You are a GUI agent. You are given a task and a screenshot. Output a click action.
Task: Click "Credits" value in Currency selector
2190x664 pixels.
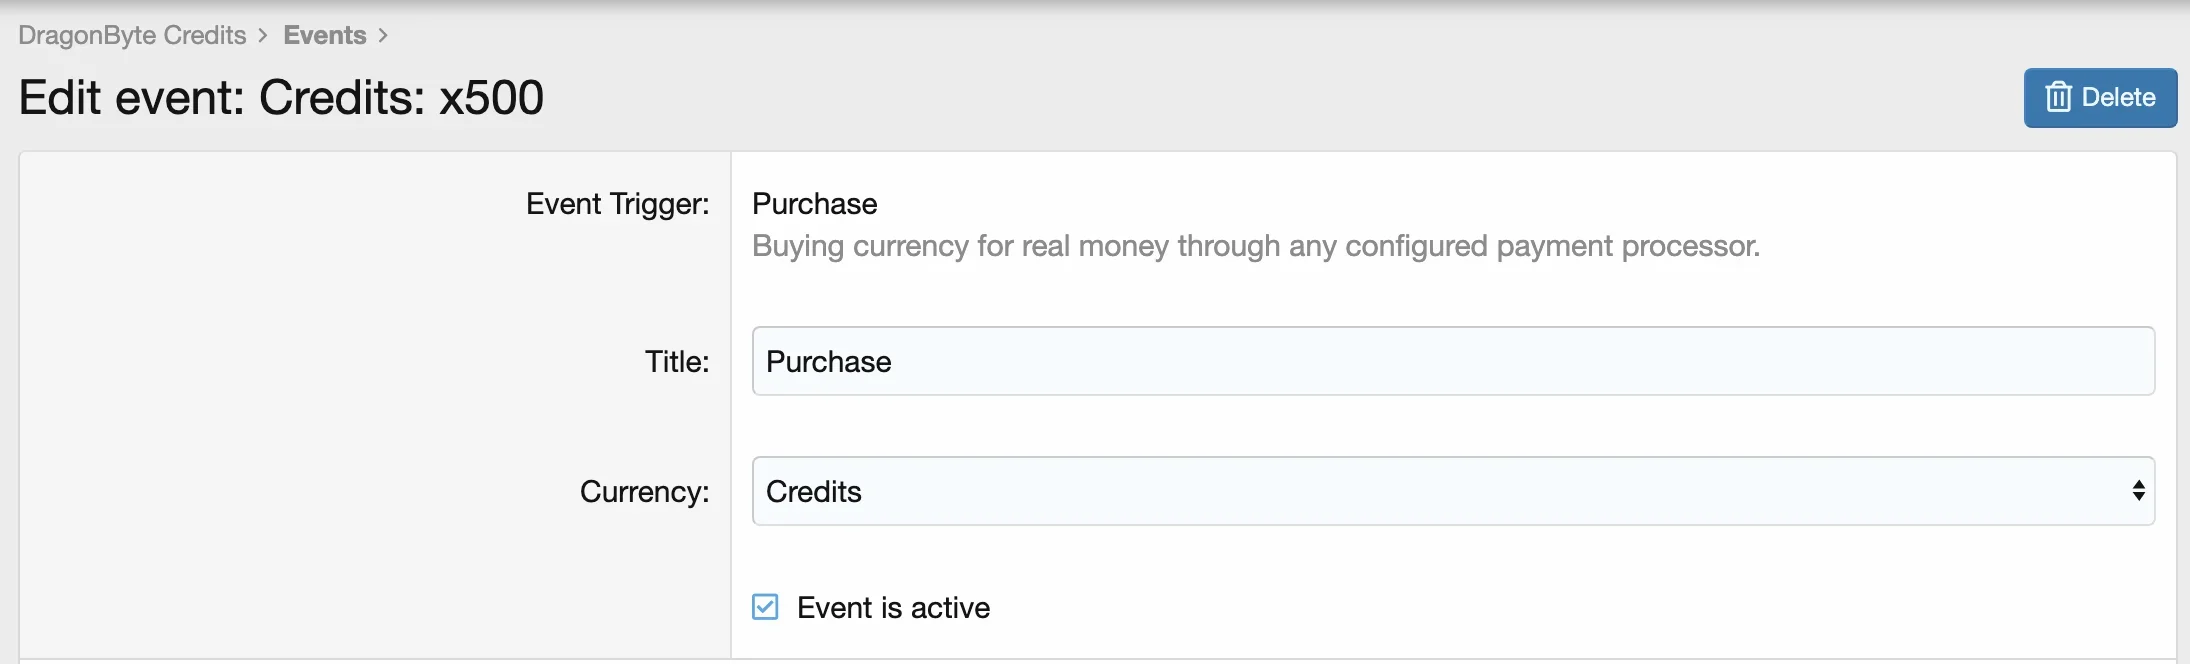[813, 492]
